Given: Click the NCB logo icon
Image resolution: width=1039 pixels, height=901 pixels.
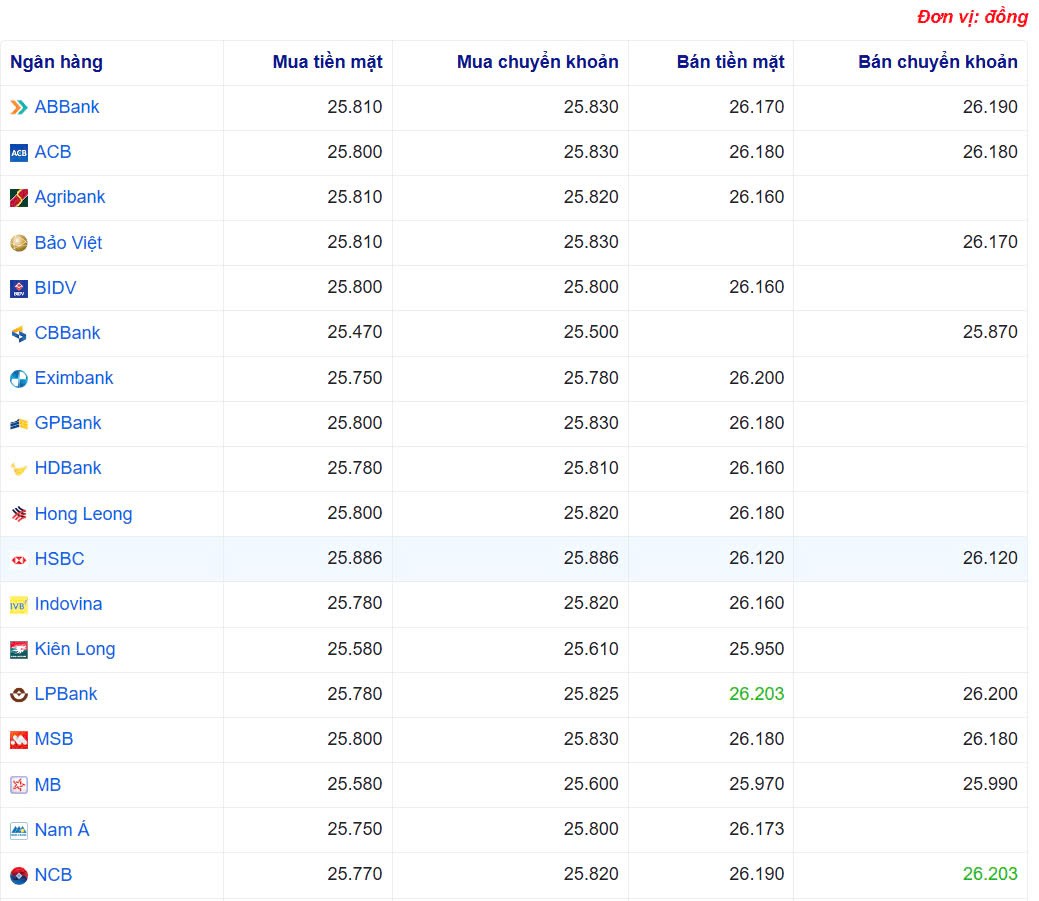Looking at the screenshot, I should [x=19, y=875].
